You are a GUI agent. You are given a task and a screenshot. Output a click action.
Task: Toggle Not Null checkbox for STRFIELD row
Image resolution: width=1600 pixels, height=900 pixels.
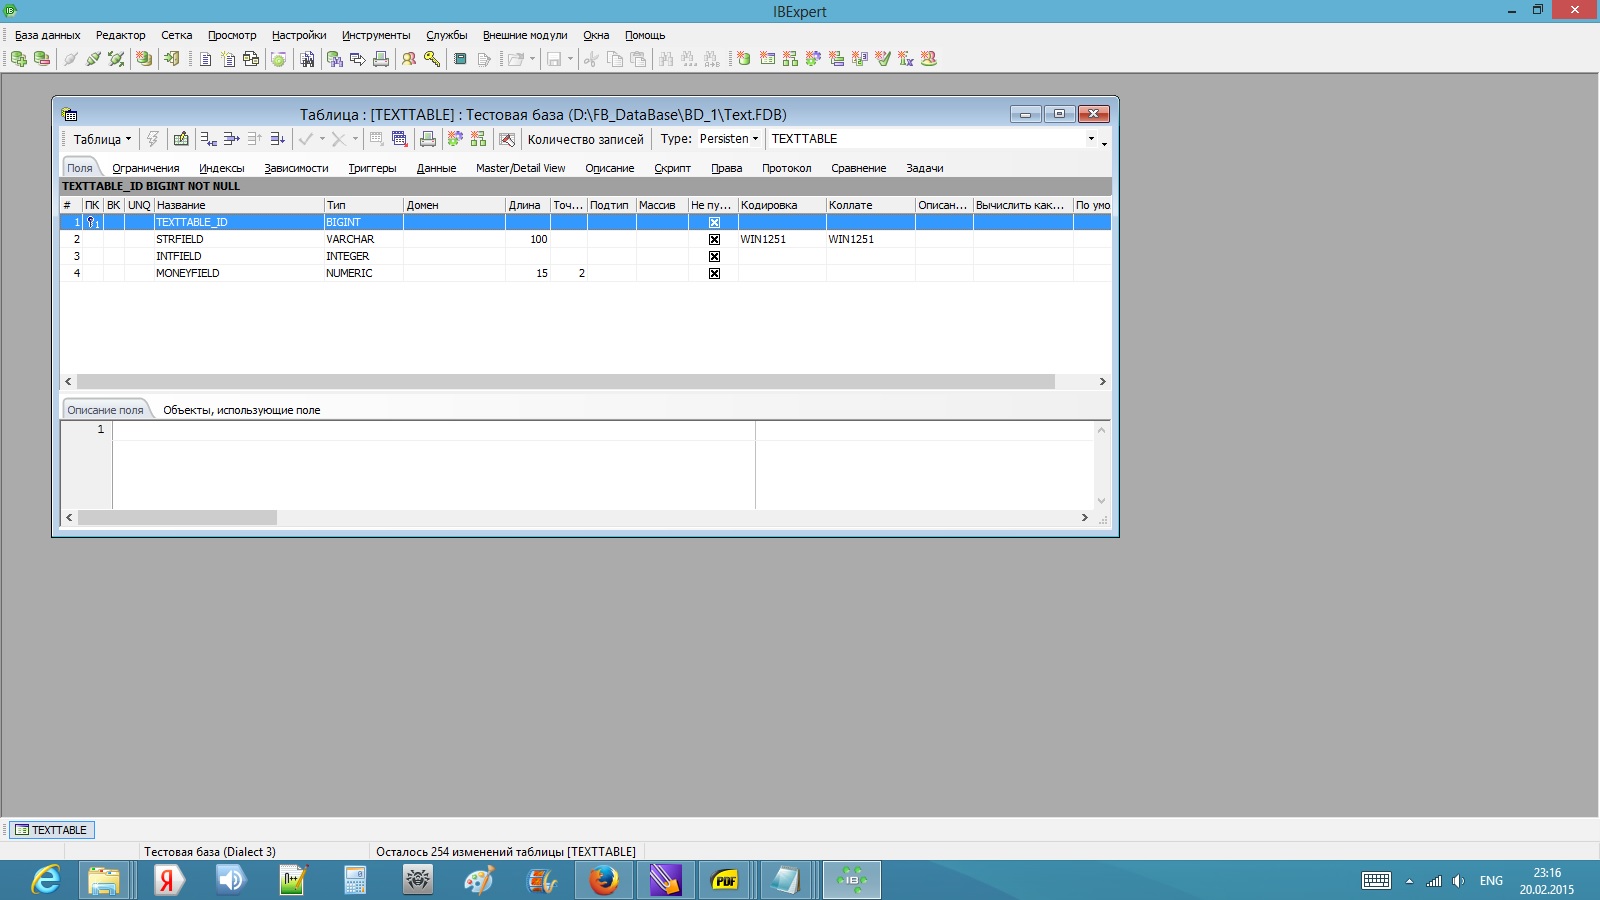[x=714, y=240]
